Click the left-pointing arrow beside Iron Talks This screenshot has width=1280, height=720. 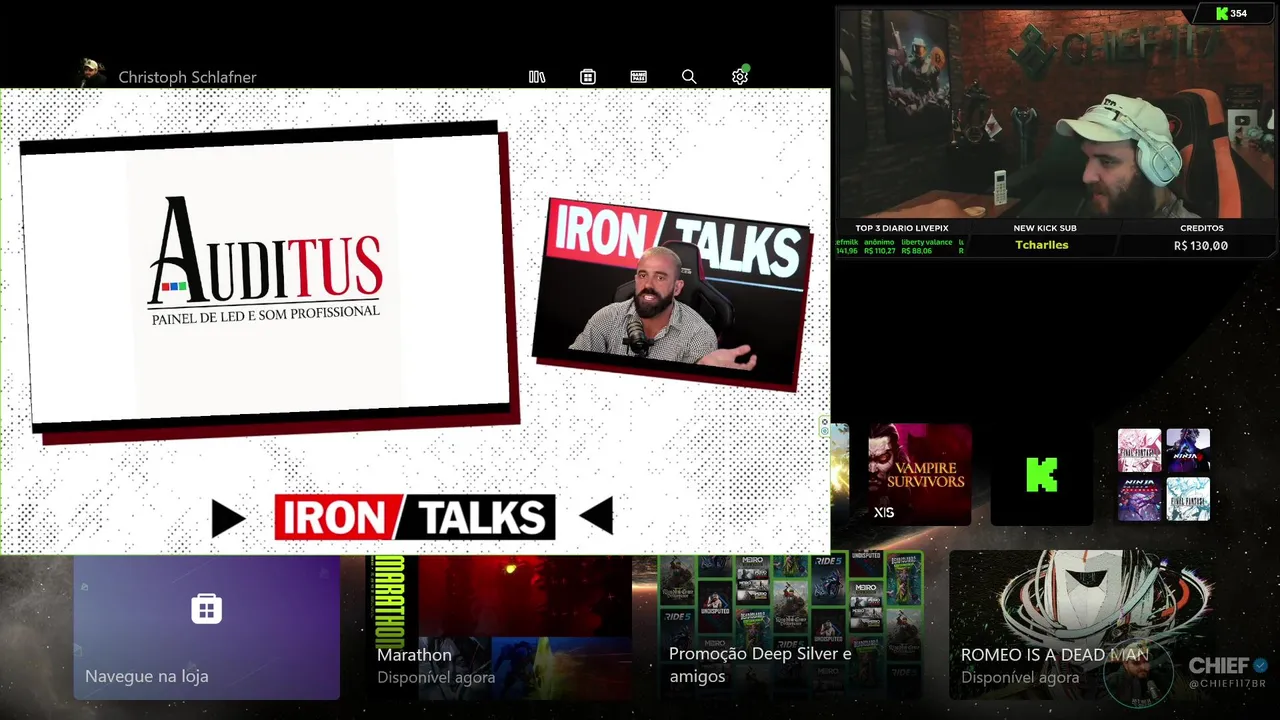[x=597, y=517]
